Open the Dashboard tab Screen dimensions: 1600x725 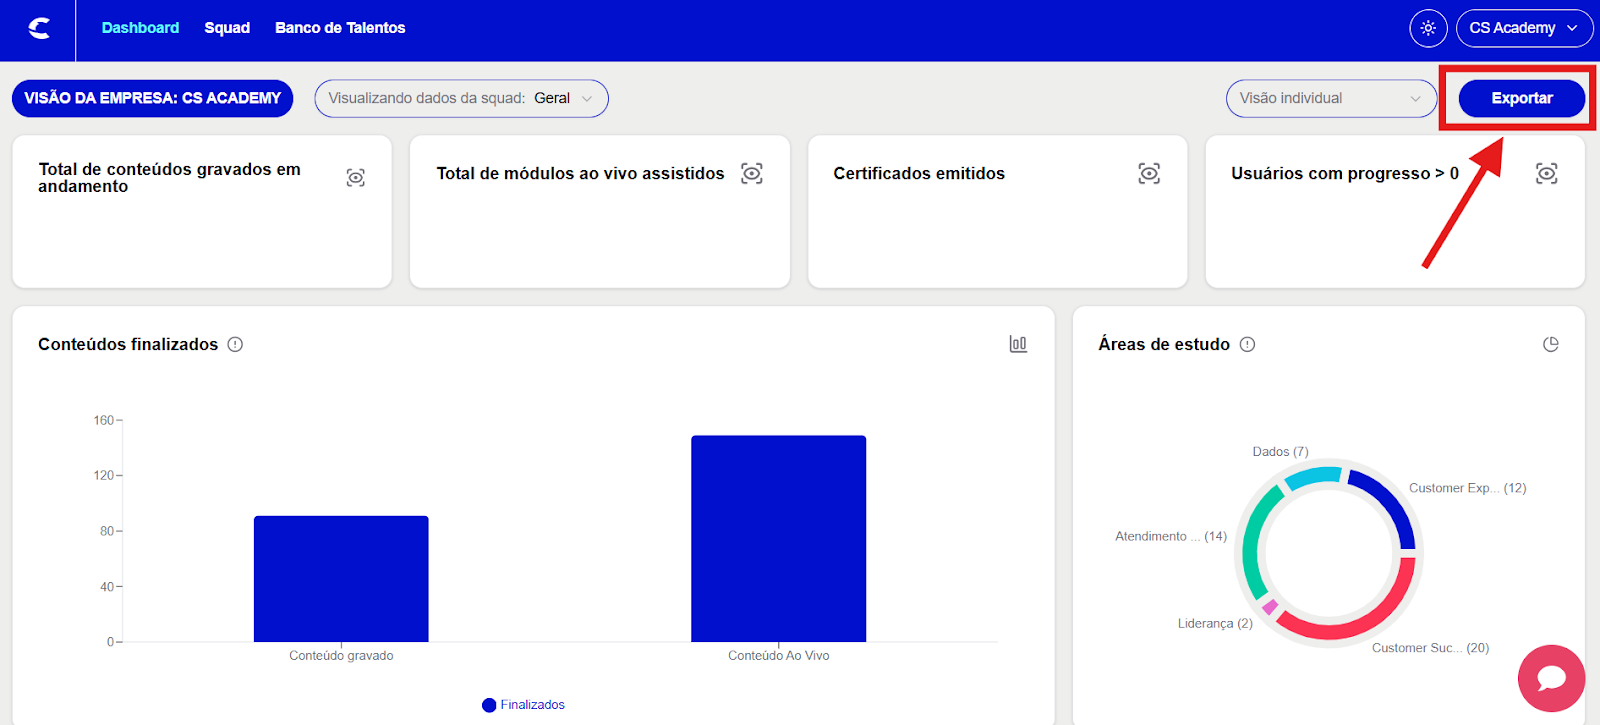pyautogui.click(x=140, y=28)
